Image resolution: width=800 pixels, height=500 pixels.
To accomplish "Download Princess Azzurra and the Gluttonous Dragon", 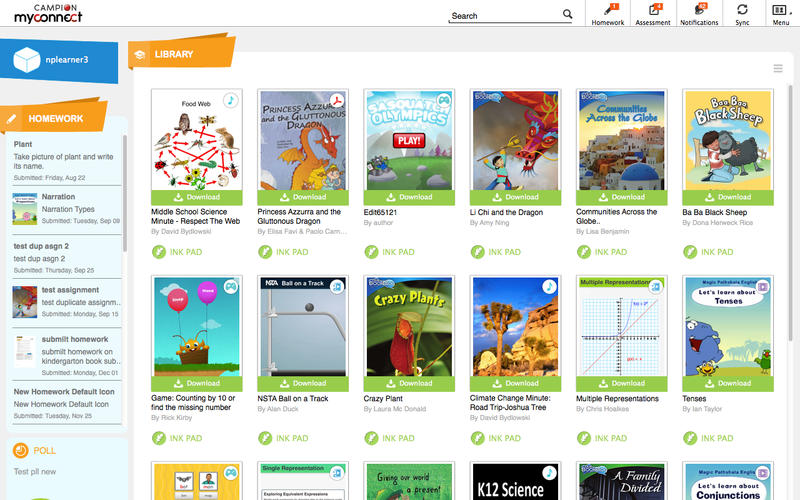I will [303, 197].
